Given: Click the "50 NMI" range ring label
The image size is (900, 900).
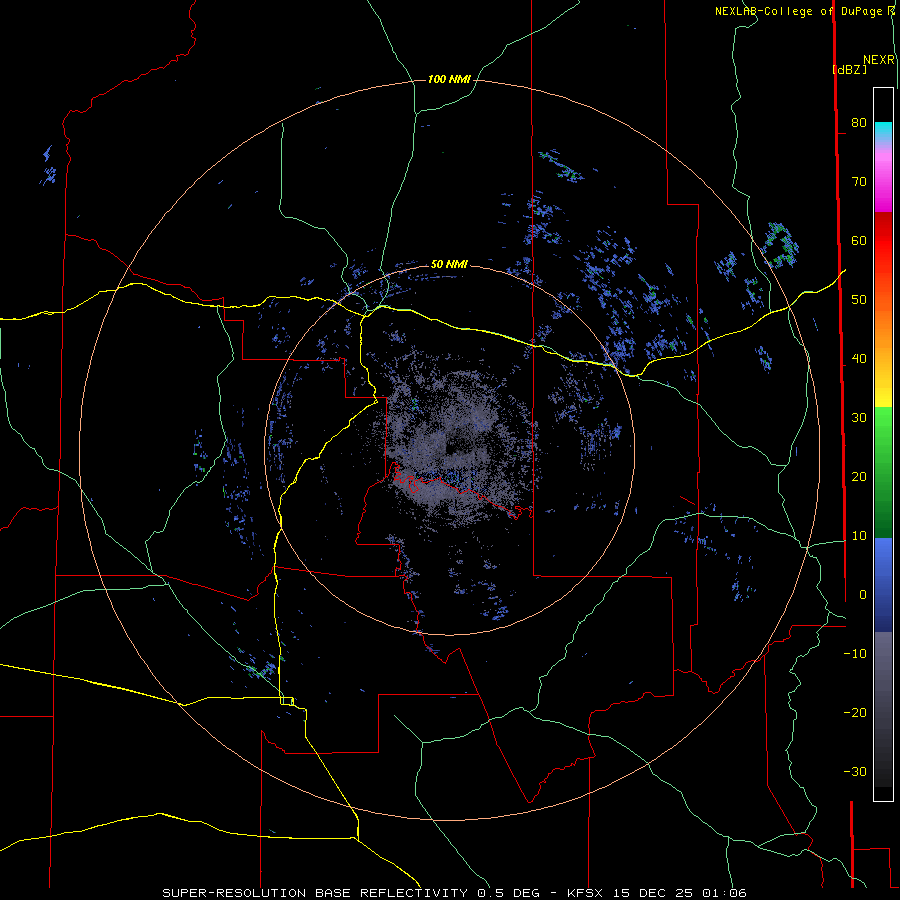Looking at the screenshot, I should (x=449, y=264).
